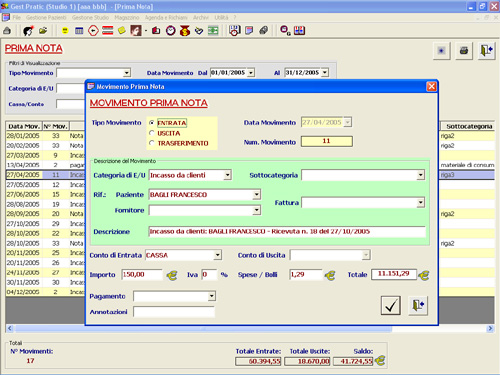Click the euro icon beside Saldo total
500x375 pixels.
click(x=380, y=361)
